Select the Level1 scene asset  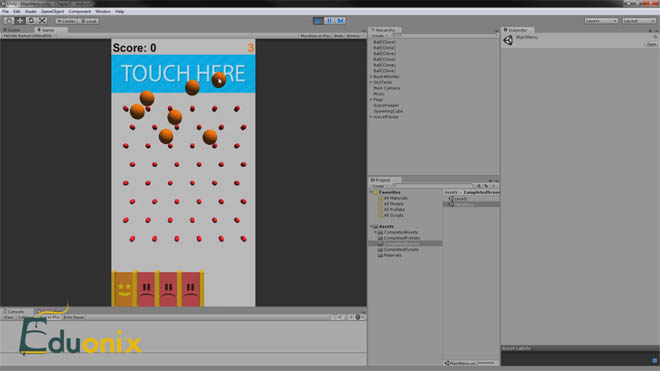[x=460, y=198]
